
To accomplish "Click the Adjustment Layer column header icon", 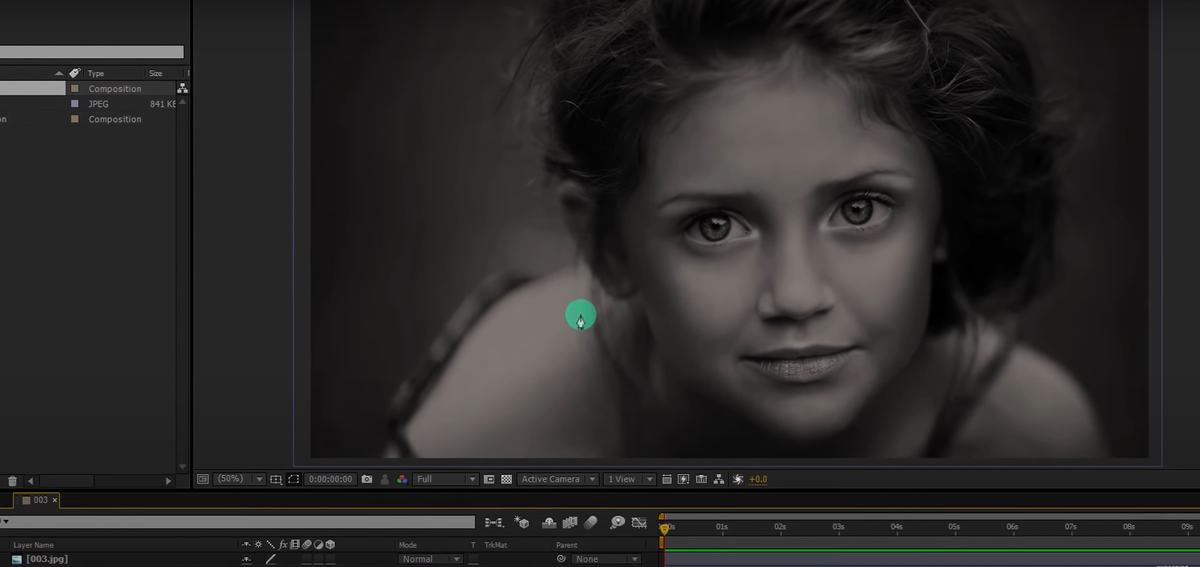I will coord(318,545).
